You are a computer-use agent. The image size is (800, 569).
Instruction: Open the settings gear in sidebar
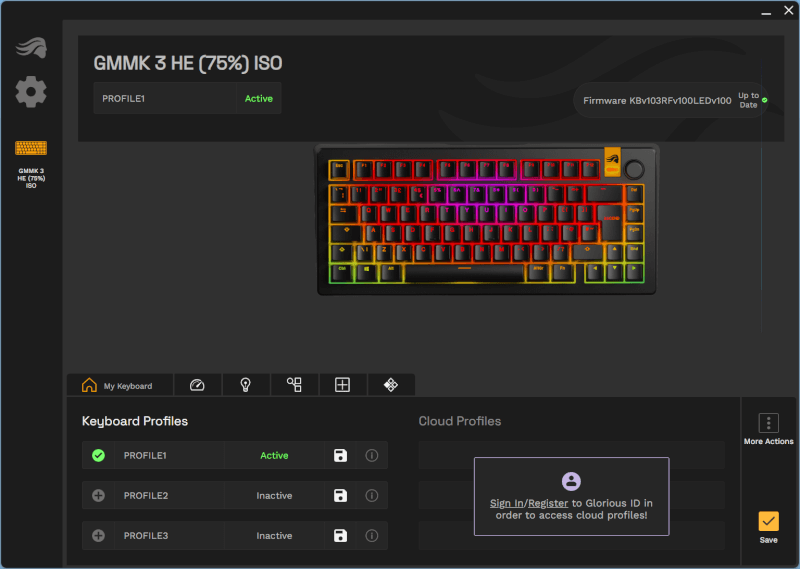(x=31, y=92)
